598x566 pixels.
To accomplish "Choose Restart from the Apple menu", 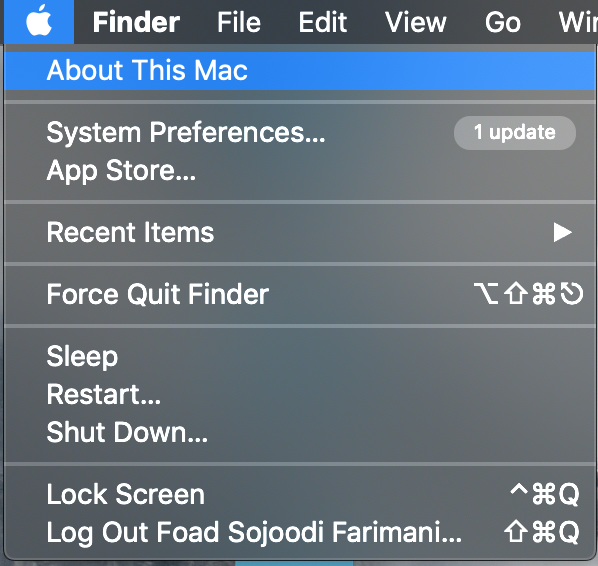I will click(x=300, y=394).
